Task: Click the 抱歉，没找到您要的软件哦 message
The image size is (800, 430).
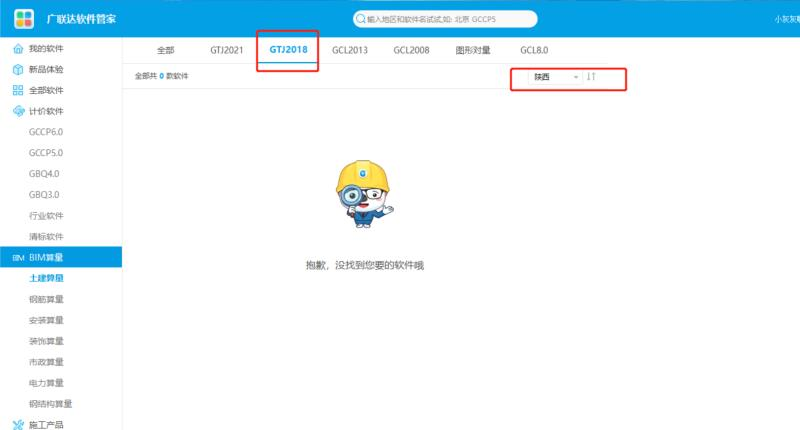Action: pos(365,265)
